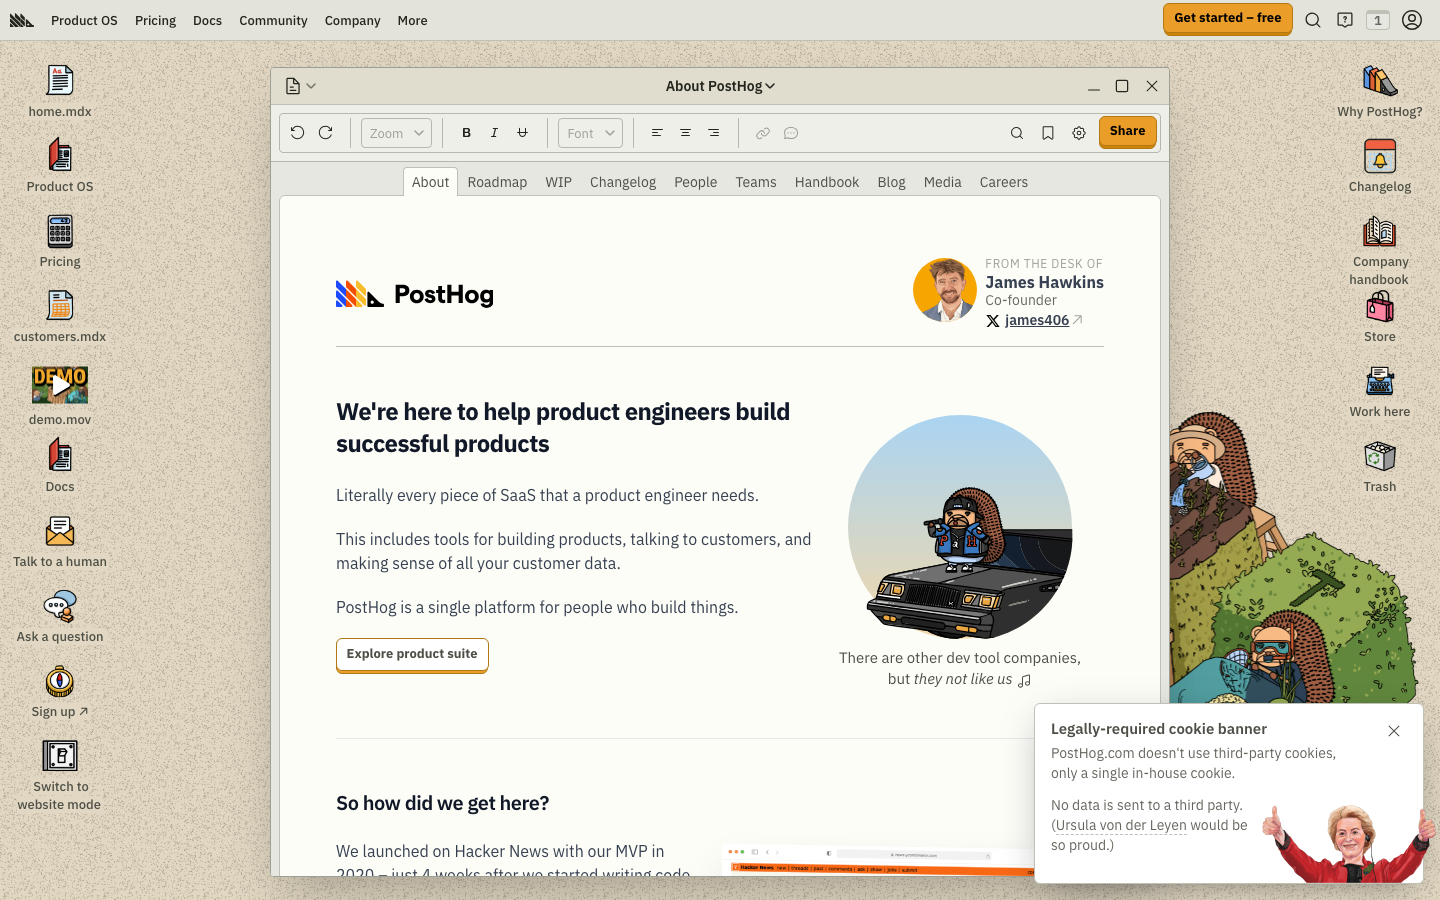Open the Community top menu item
The width and height of the screenshot is (1440, 900).
[273, 20]
